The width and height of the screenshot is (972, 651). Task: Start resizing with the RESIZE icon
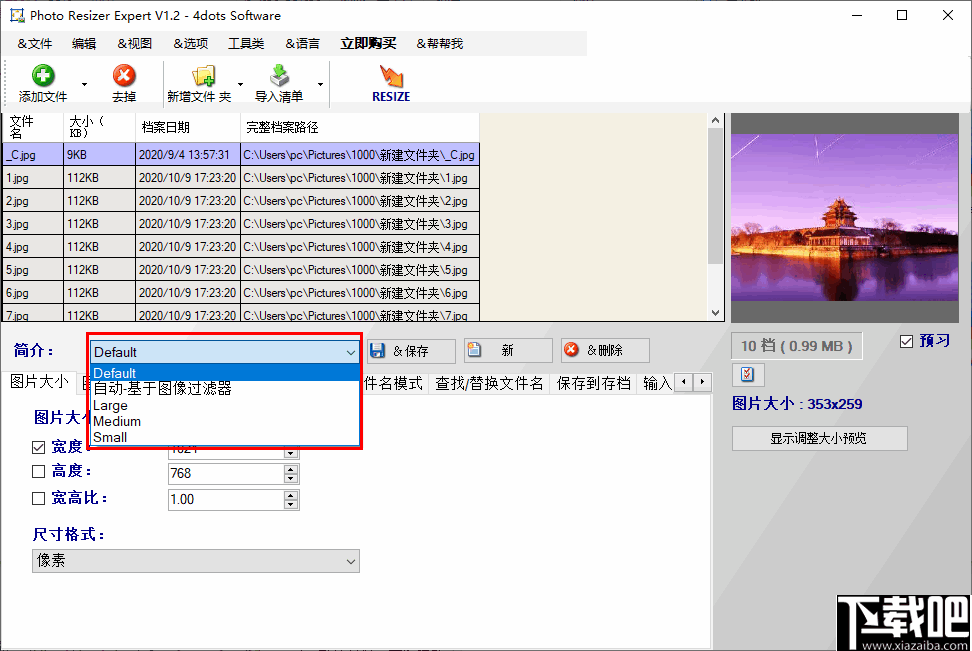(390, 77)
